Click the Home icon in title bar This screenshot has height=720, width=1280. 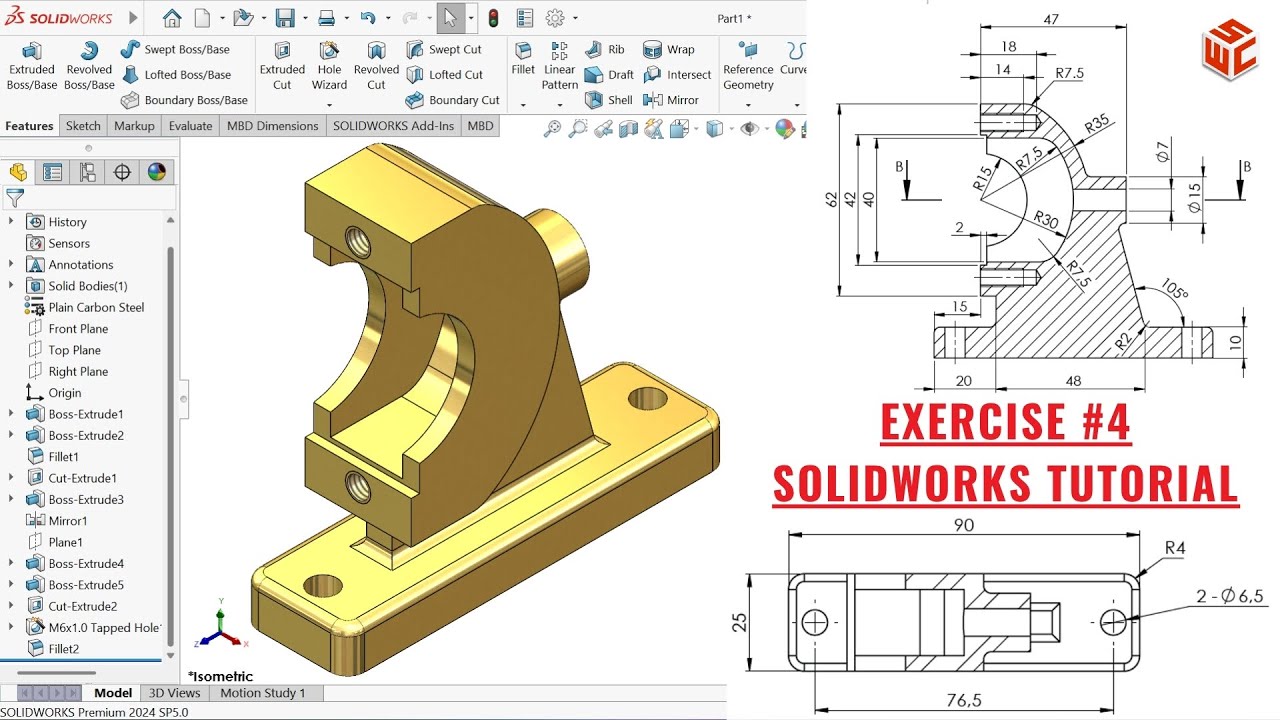[x=172, y=17]
